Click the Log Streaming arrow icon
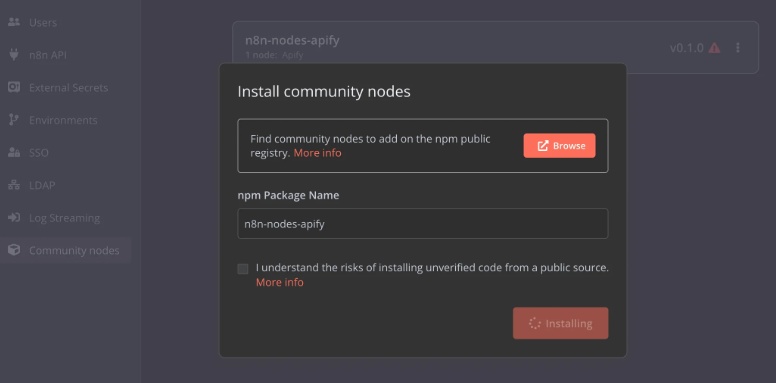Screen dimensions: 776x383 [14, 218]
